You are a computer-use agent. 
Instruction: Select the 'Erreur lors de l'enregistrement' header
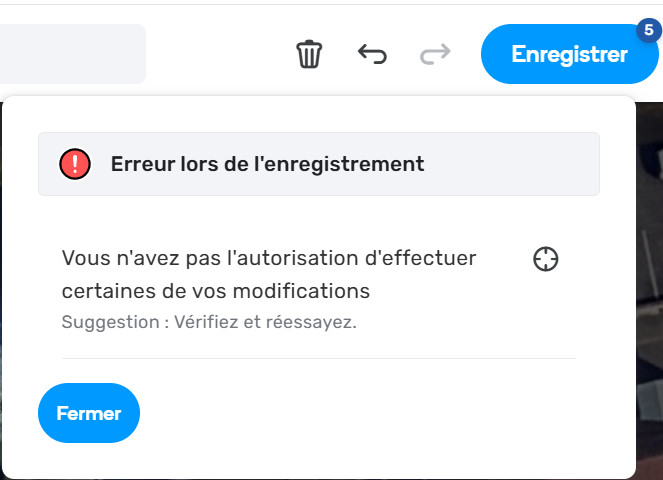coord(267,164)
